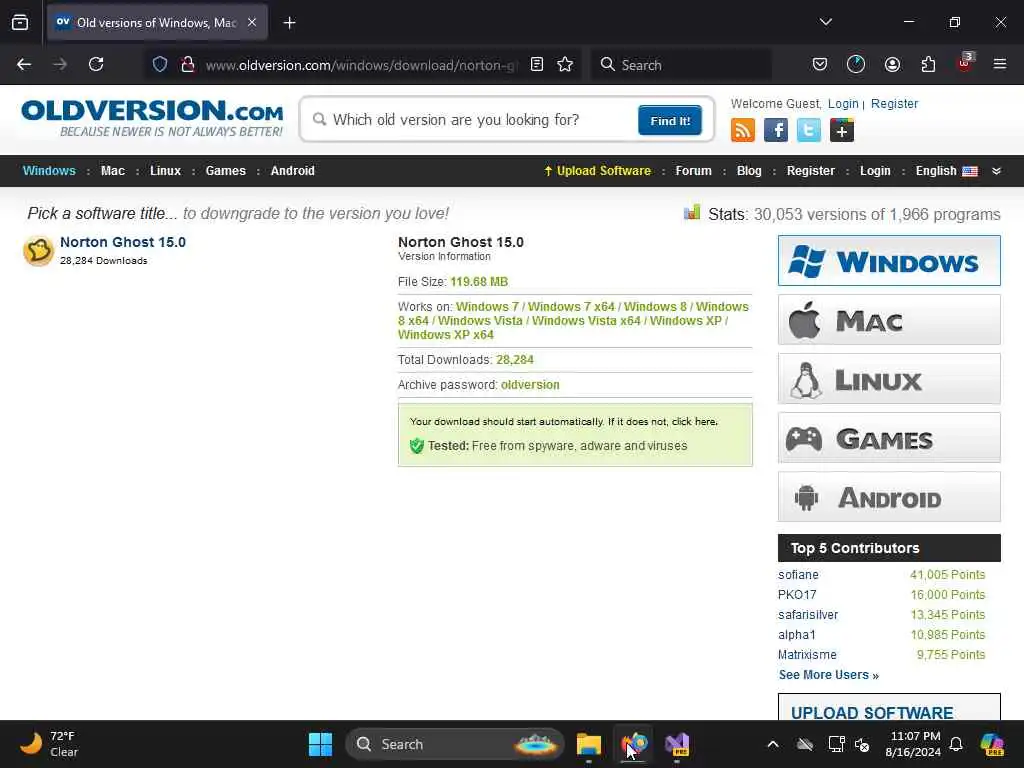Open File Explorer from the taskbar
The image size is (1024, 768).
[588, 744]
